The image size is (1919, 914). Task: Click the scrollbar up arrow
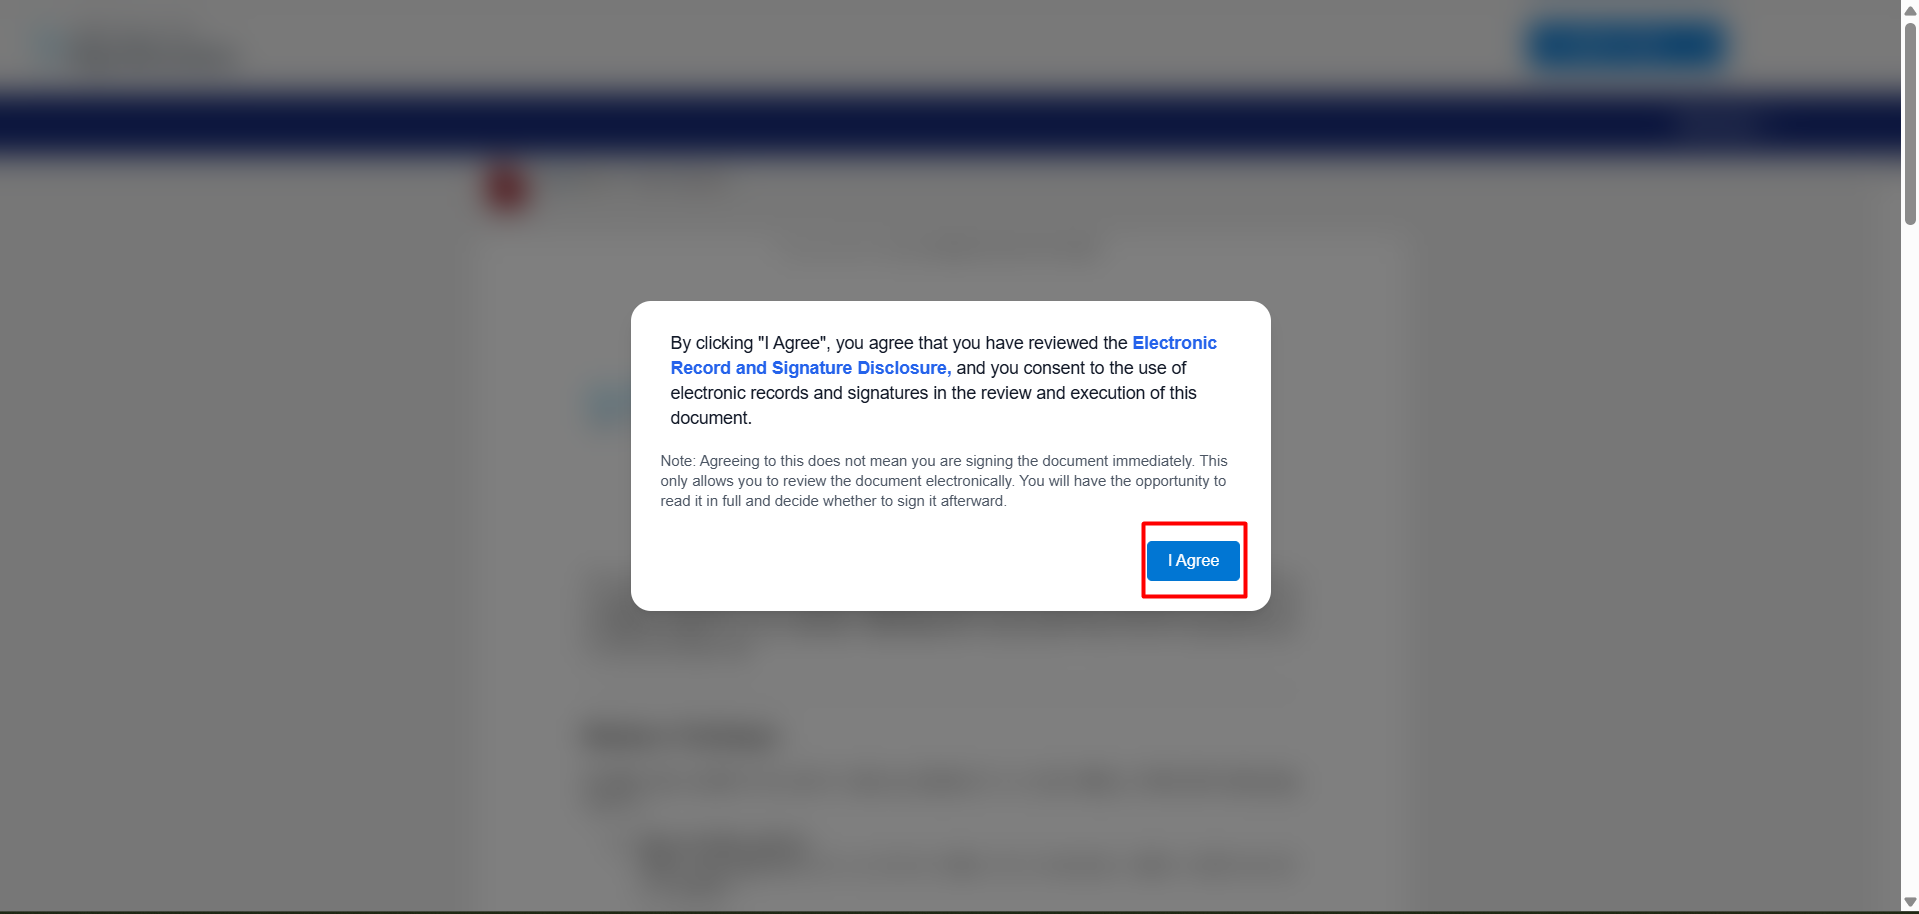(x=1910, y=10)
